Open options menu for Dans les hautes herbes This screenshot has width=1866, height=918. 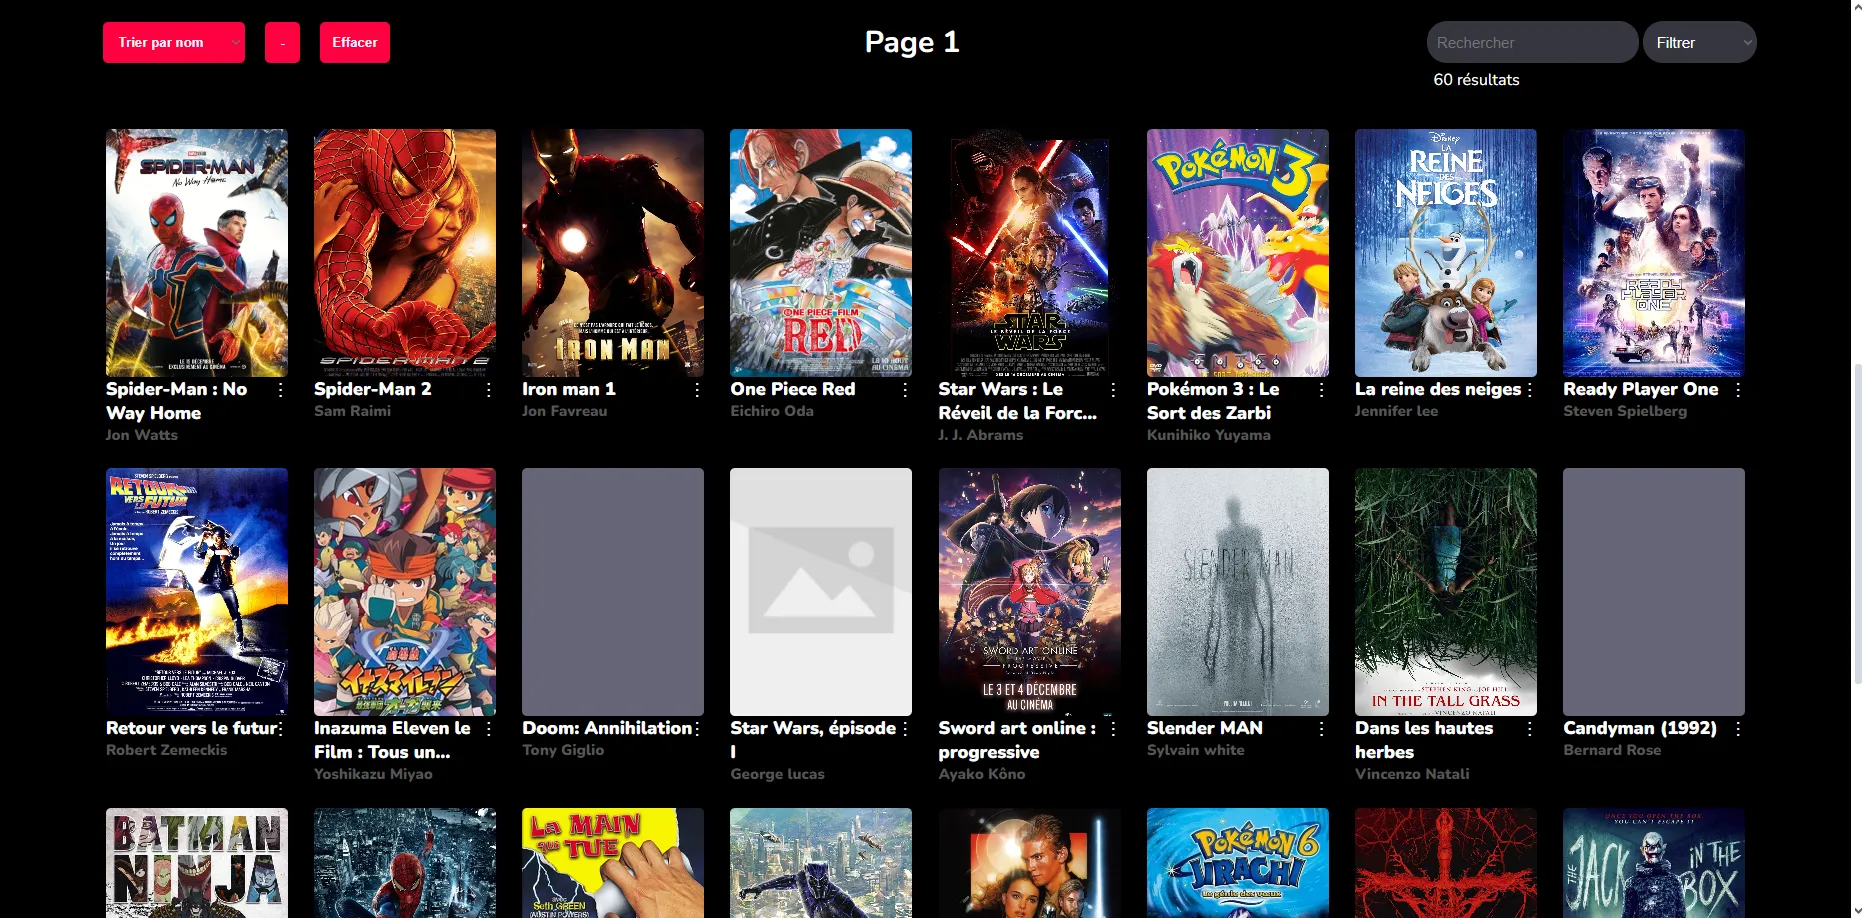(1530, 729)
